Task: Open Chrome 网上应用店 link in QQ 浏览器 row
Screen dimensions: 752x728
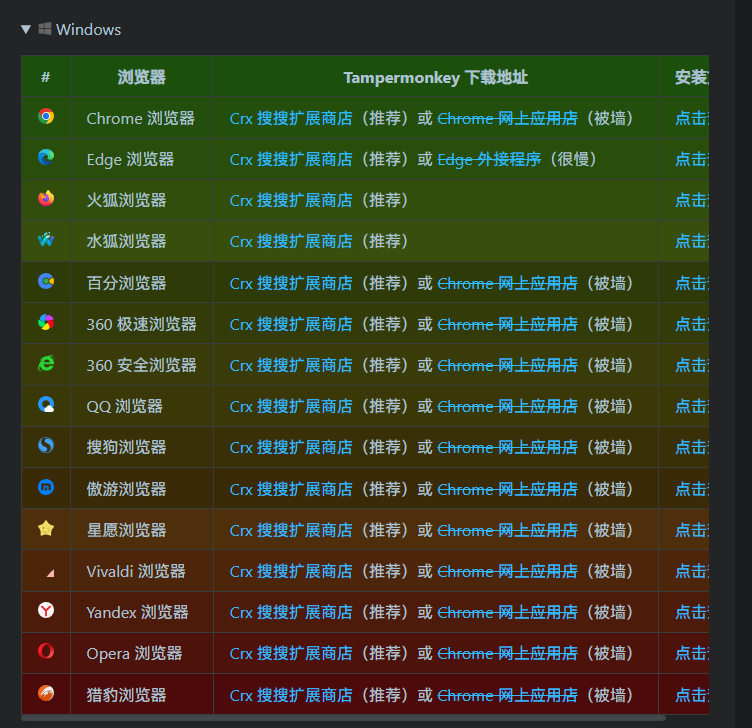Action: [507, 407]
